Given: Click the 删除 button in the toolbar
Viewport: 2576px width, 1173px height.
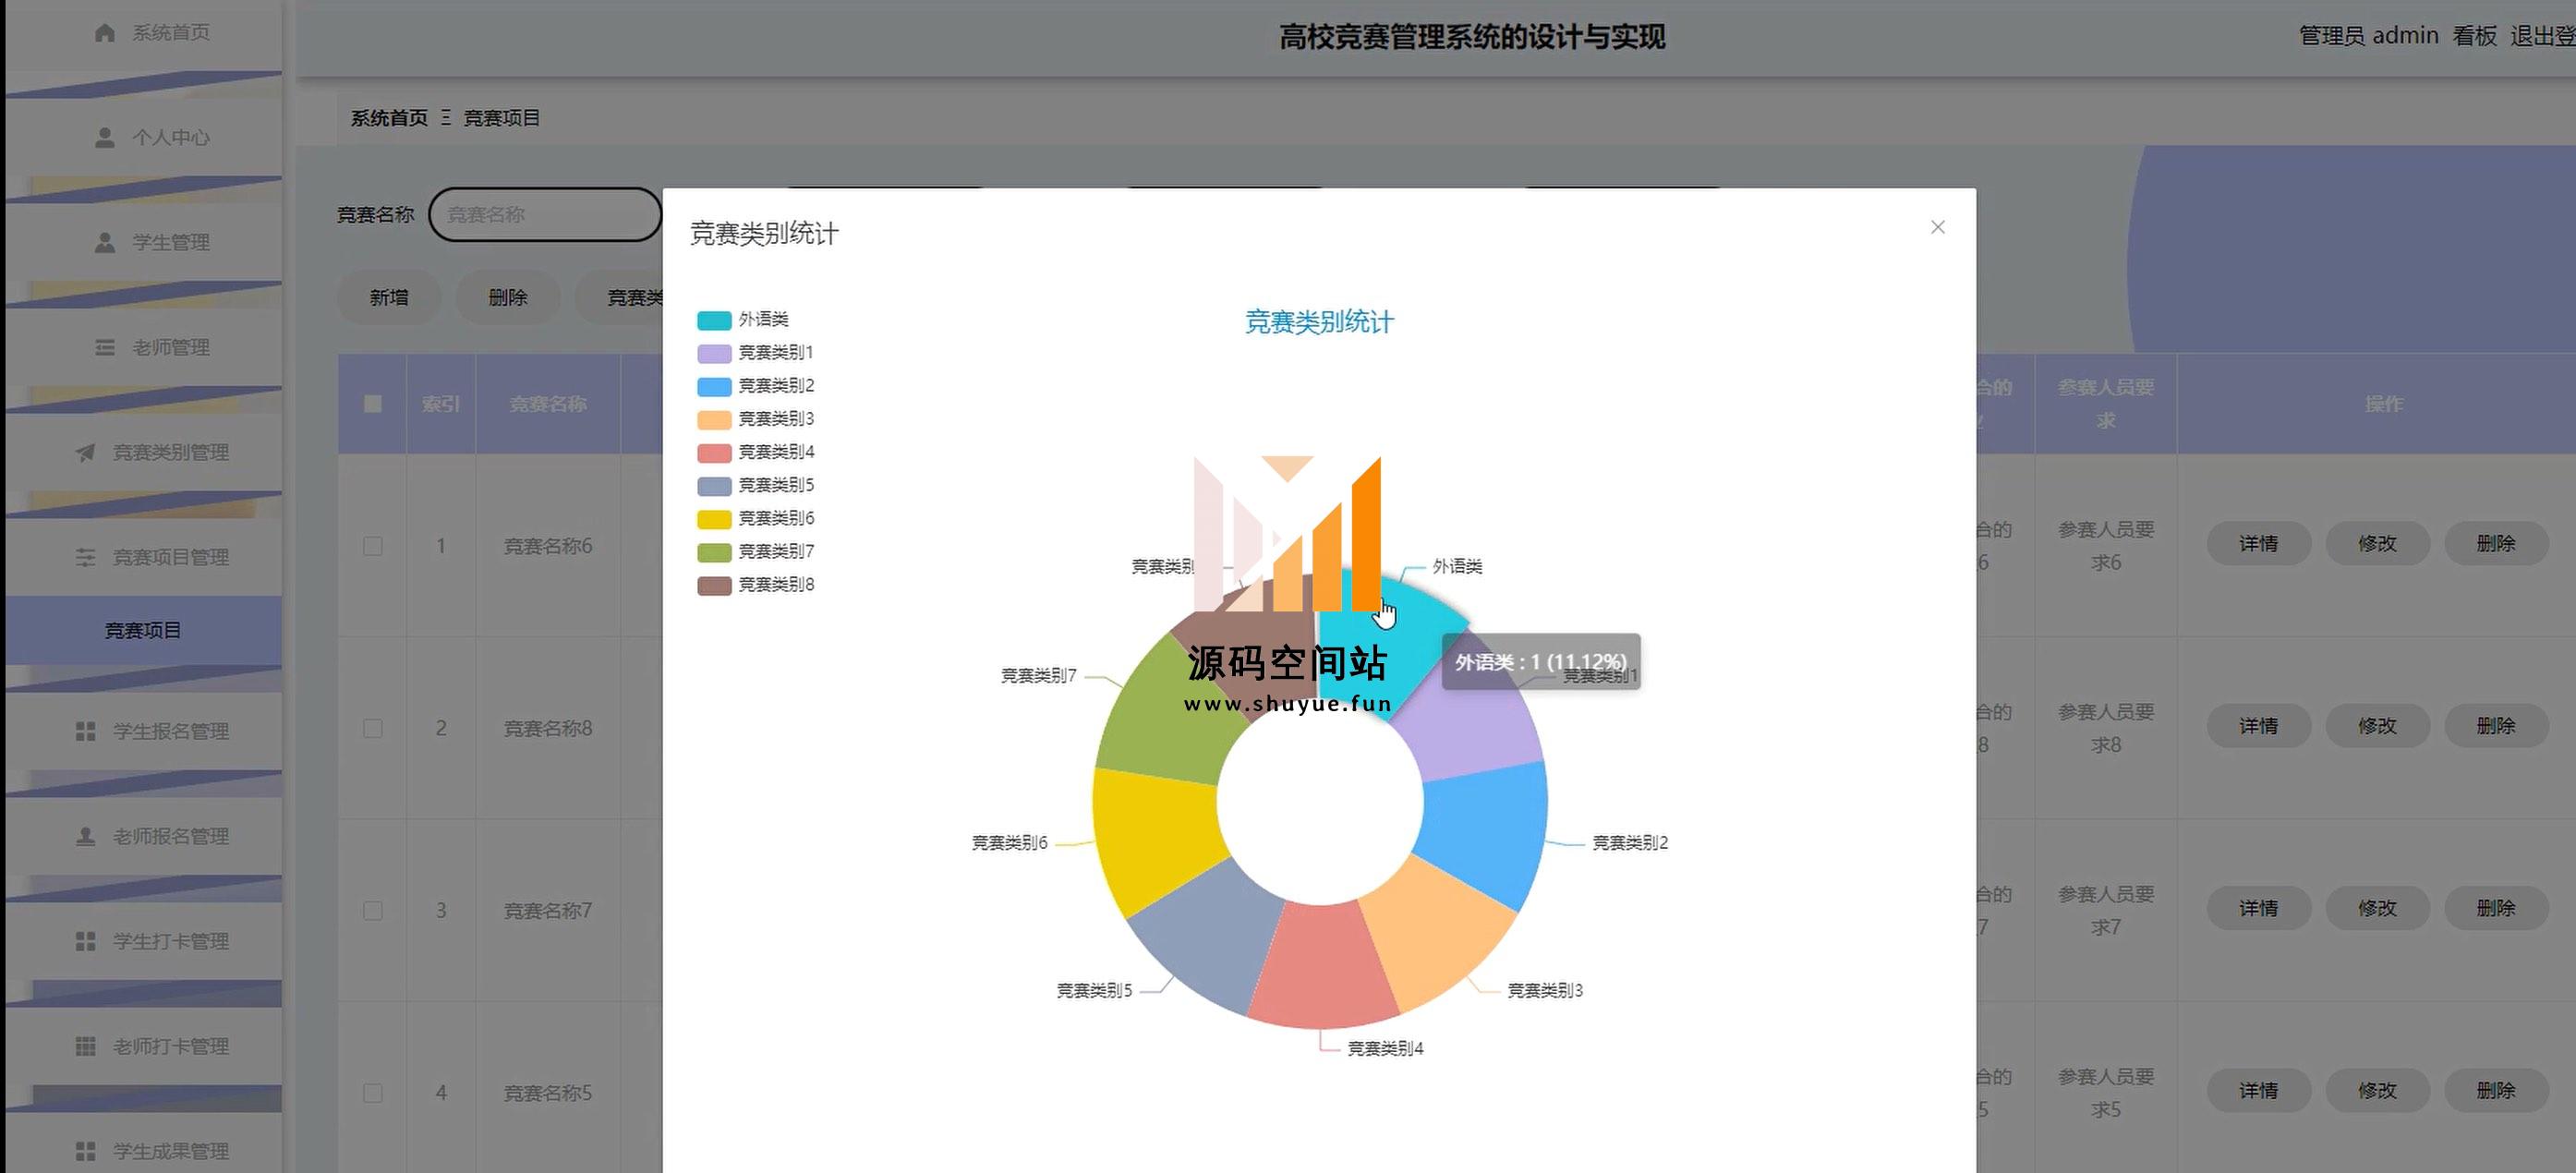Looking at the screenshot, I should tap(507, 297).
